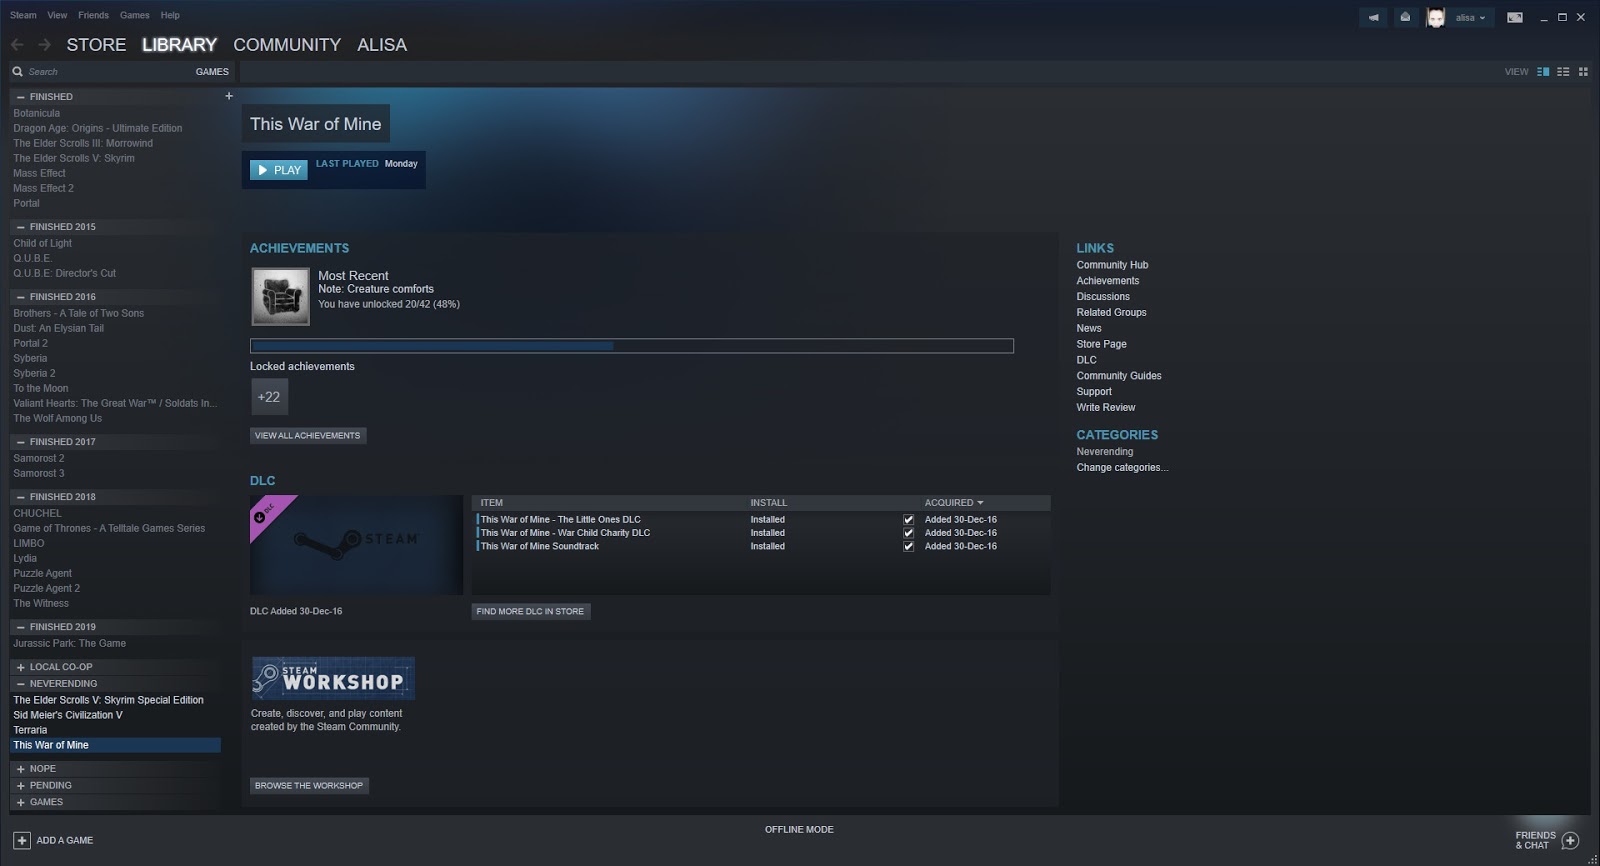
Task: Collapse the FINISHED category
Action: pyautogui.click(x=21, y=97)
